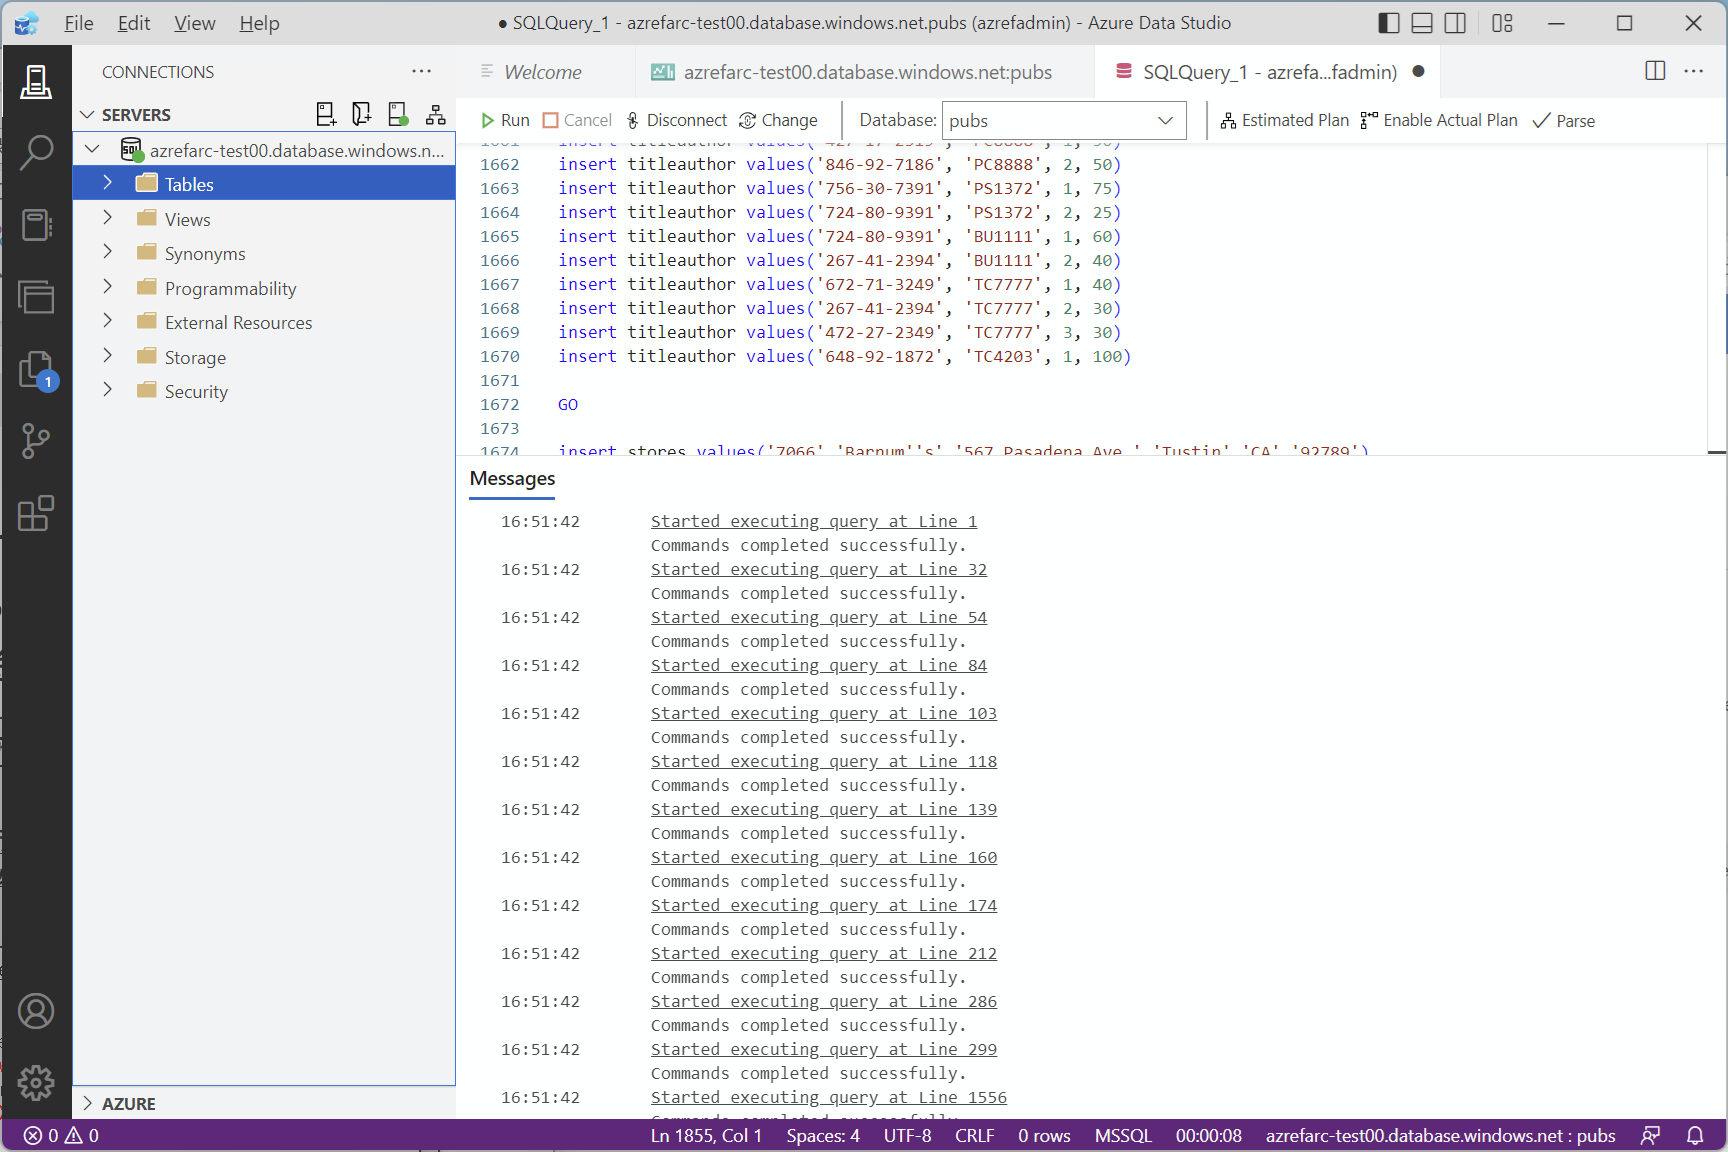Open the Explorer view icon

tap(36, 297)
